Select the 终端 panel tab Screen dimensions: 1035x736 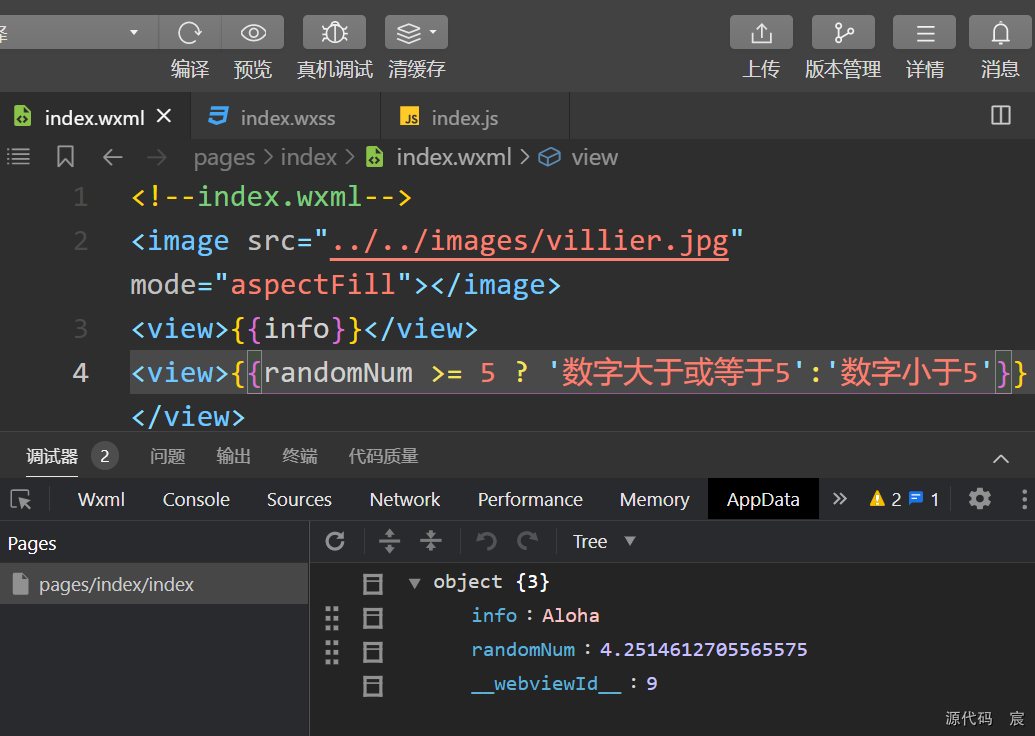(300, 456)
